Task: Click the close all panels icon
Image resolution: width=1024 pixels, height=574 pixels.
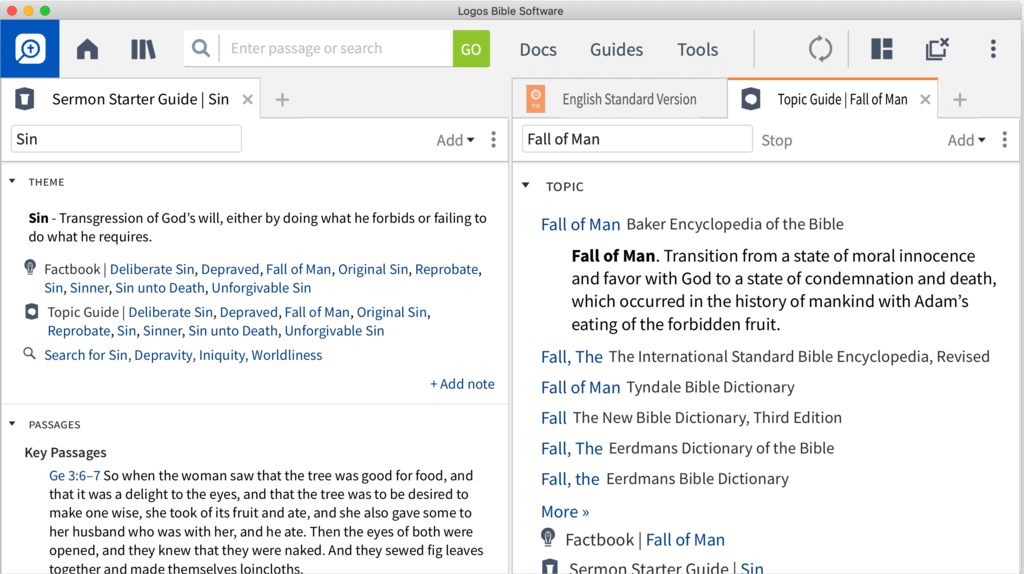Action: point(937,49)
